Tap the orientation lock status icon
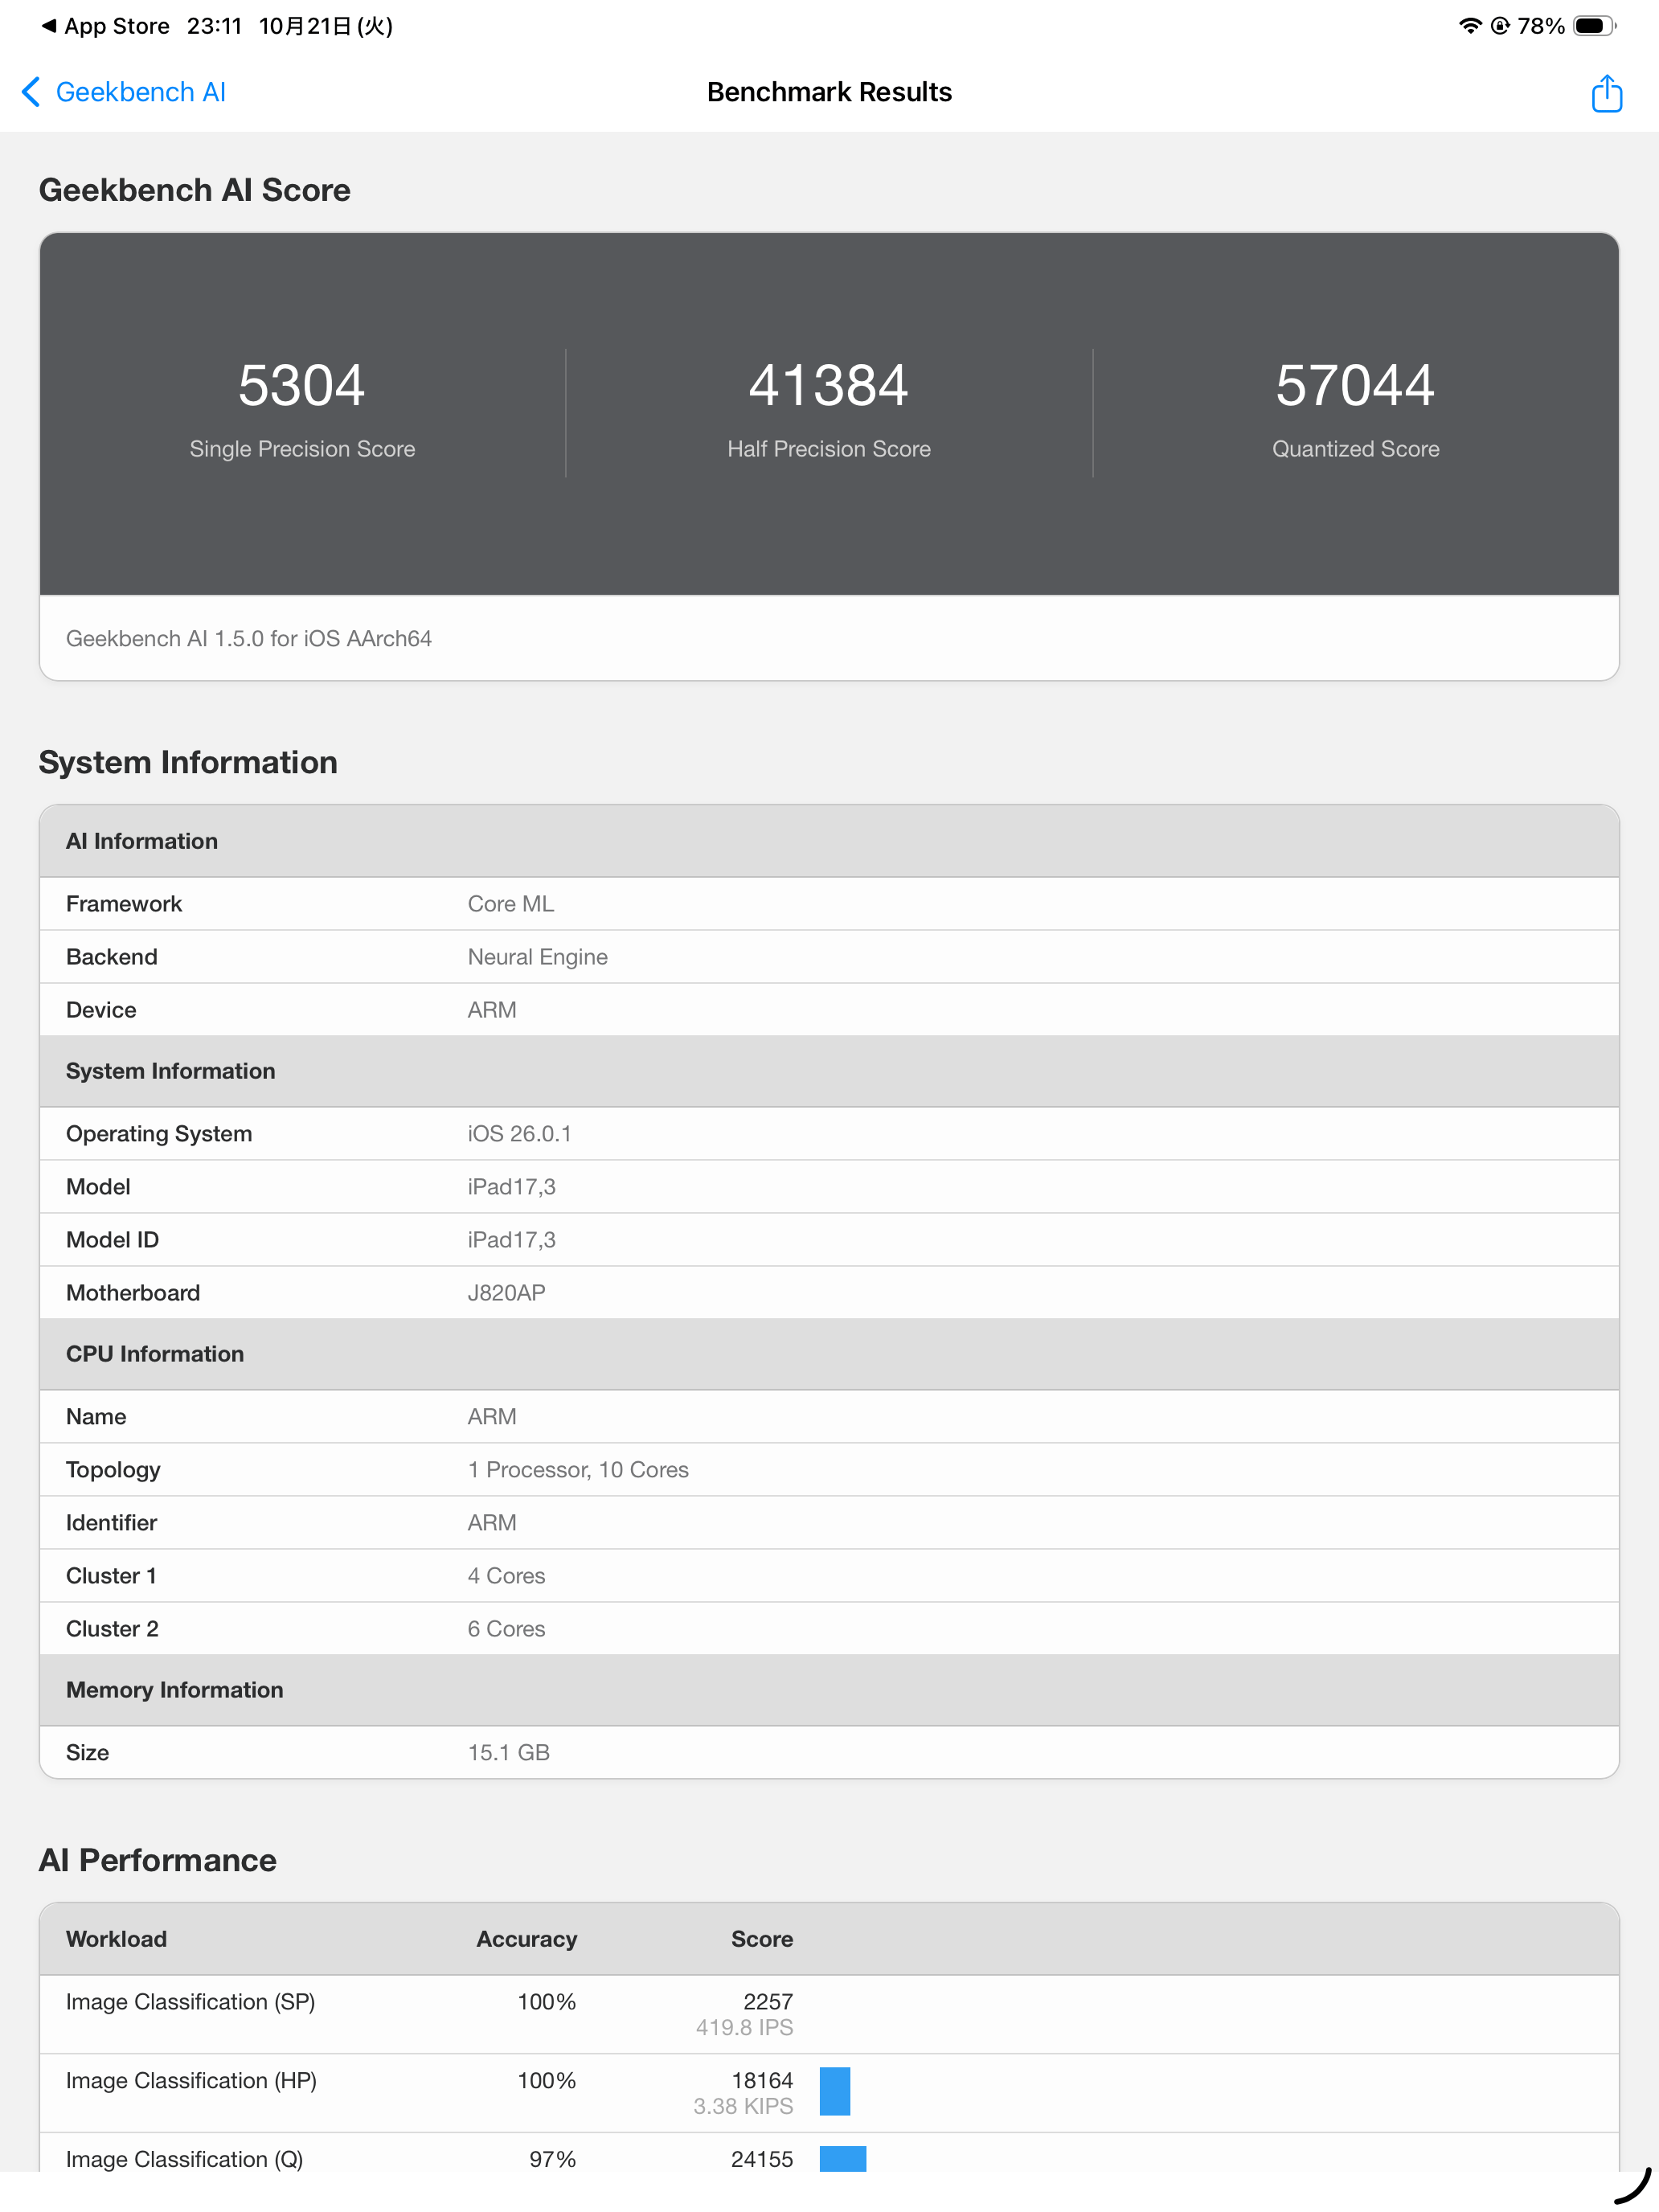Viewport: 1659px width, 2212px height. 1499,26
